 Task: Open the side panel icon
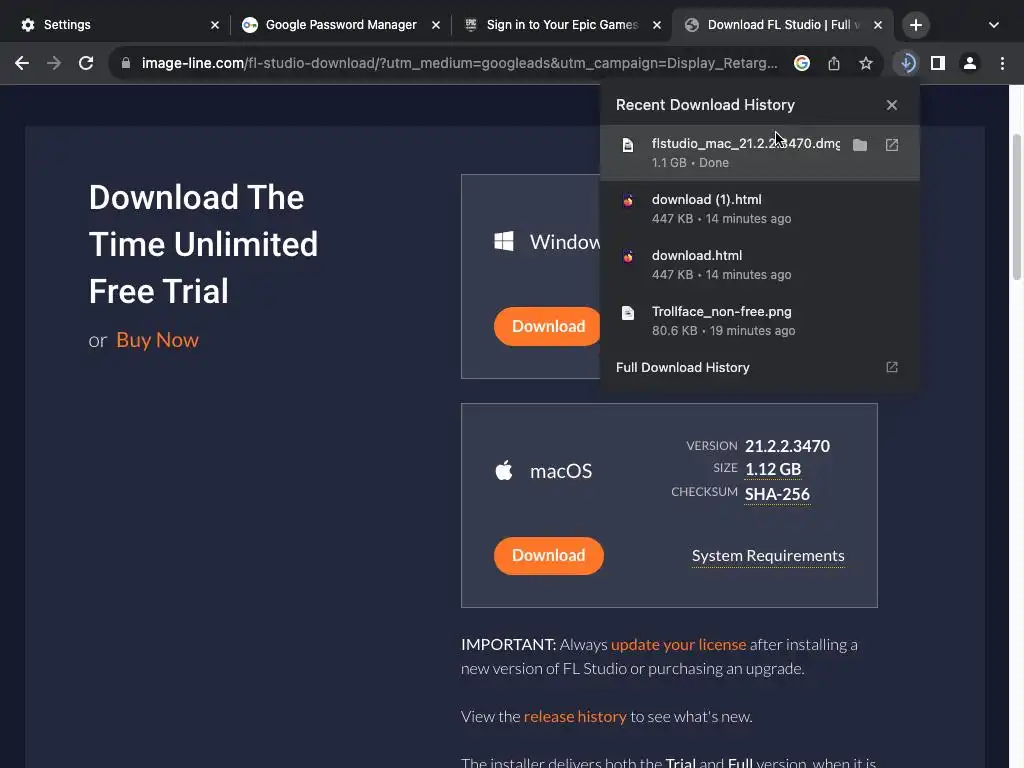click(938, 63)
